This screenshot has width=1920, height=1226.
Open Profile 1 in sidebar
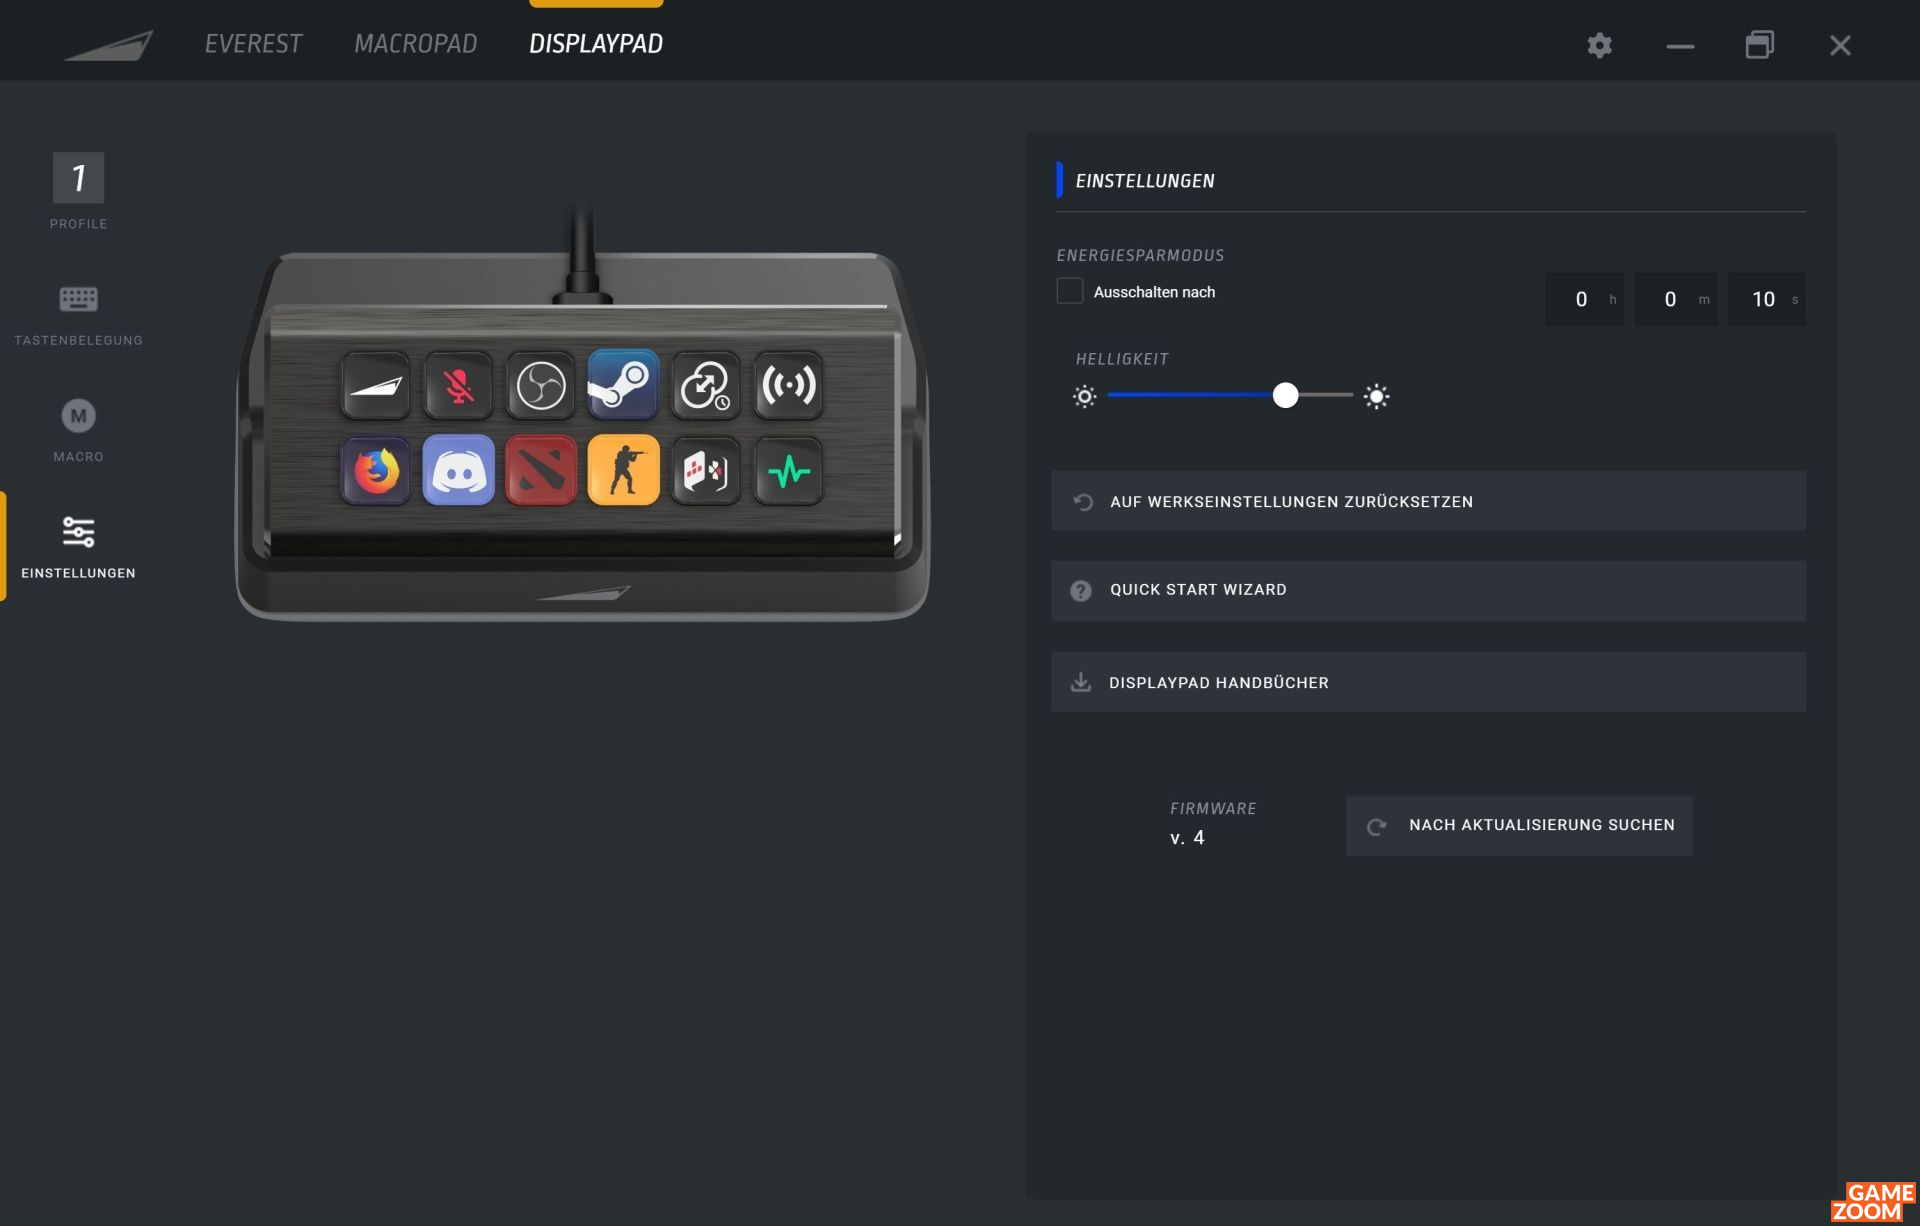[x=78, y=191]
